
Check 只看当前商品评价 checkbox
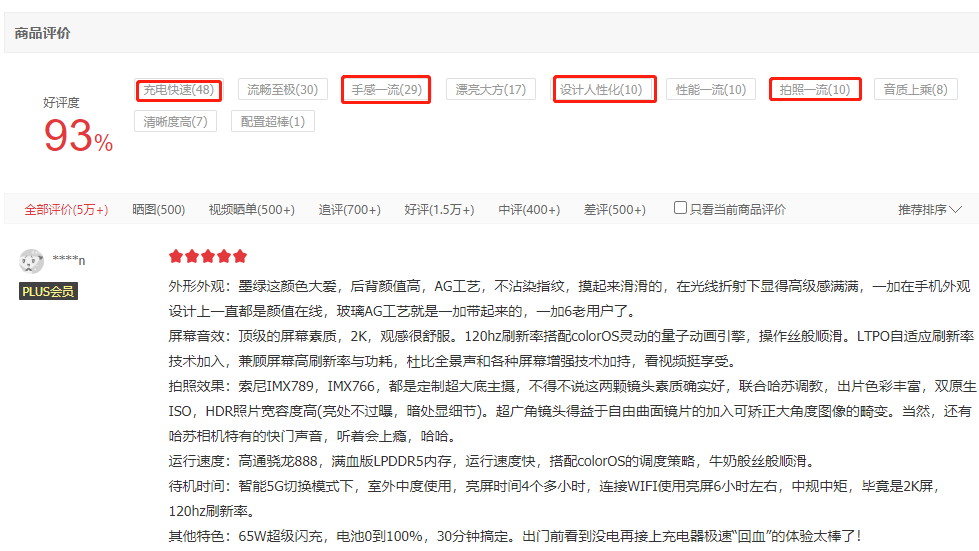(x=680, y=208)
